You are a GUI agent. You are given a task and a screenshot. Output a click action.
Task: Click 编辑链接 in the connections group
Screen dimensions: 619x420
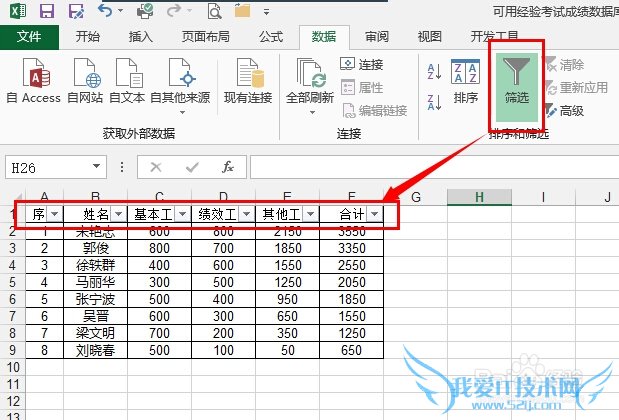[x=375, y=111]
